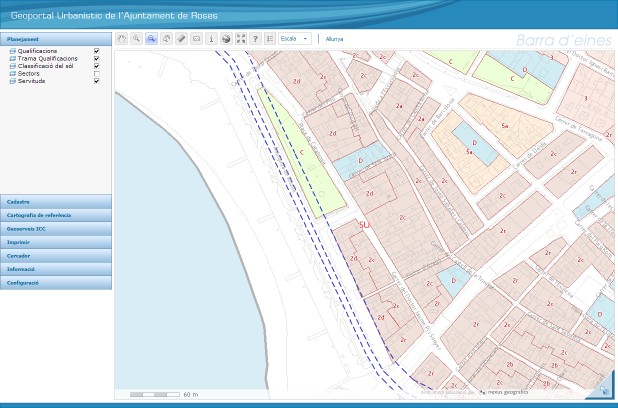This screenshot has height=408, width=618.
Task: Open the Imprimir accordion tab
Action: [56, 242]
